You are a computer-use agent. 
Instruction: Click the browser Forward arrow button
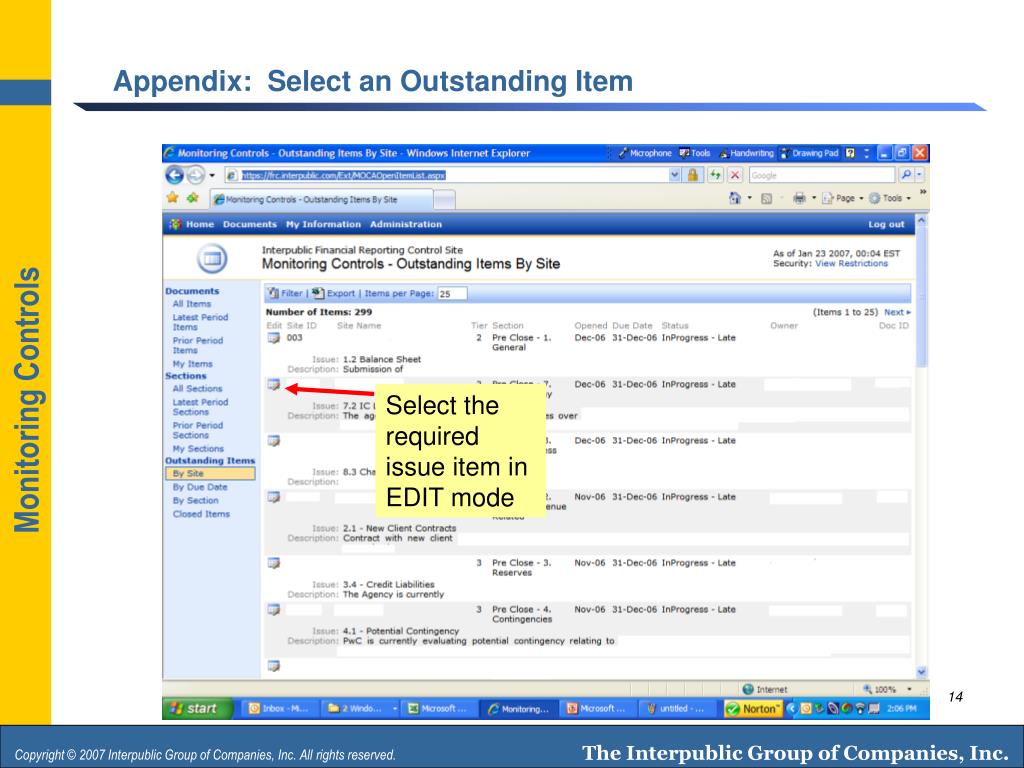[195, 175]
